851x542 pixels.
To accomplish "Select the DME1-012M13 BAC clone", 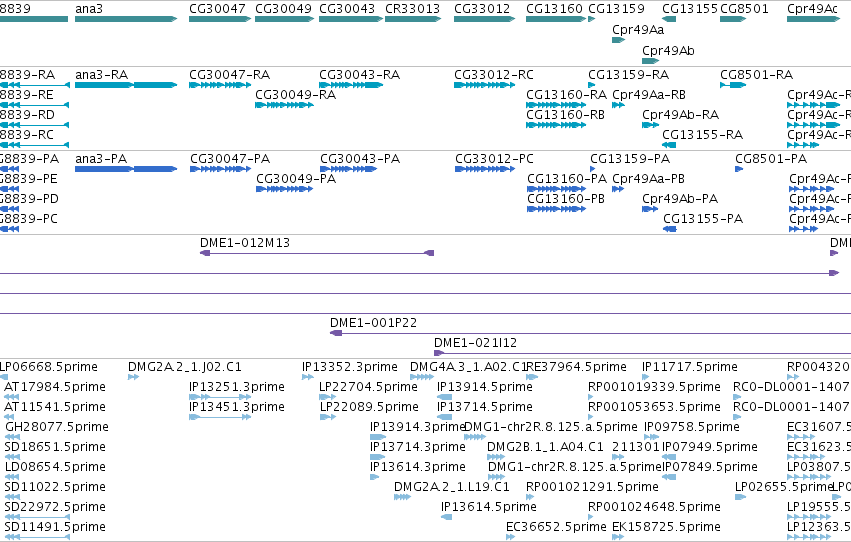I will (x=317, y=253).
